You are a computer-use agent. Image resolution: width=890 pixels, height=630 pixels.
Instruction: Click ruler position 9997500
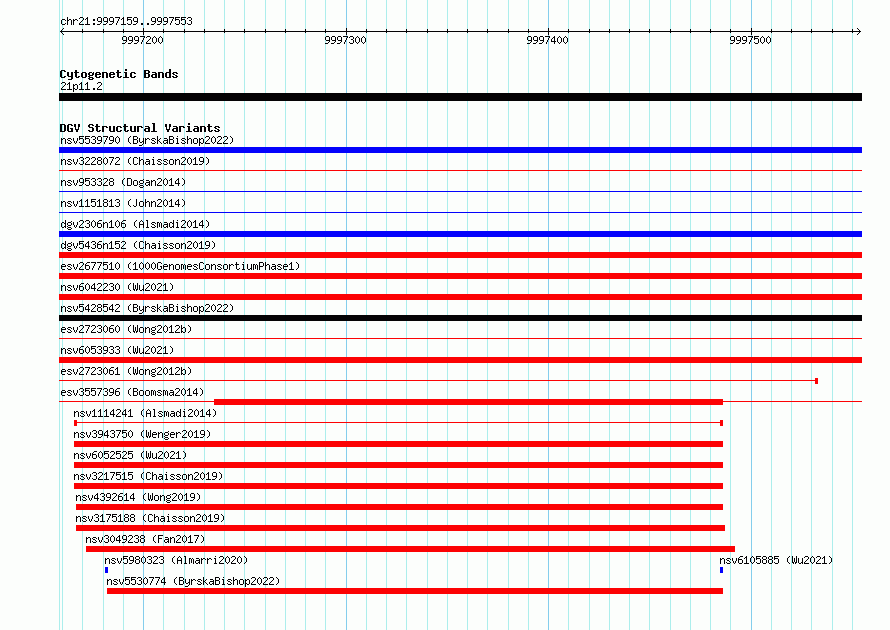(x=750, y=40)
